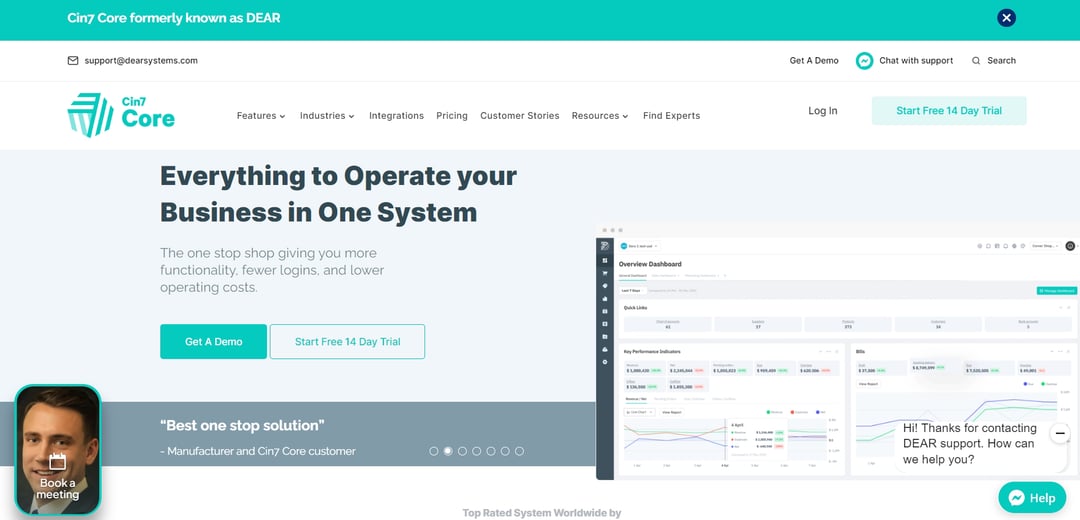The width and height of the screenshot is (1080, 520).
Task: Click the 'Cin7 Core formerly known as DEAR' banner text
Action: [174, 19]
